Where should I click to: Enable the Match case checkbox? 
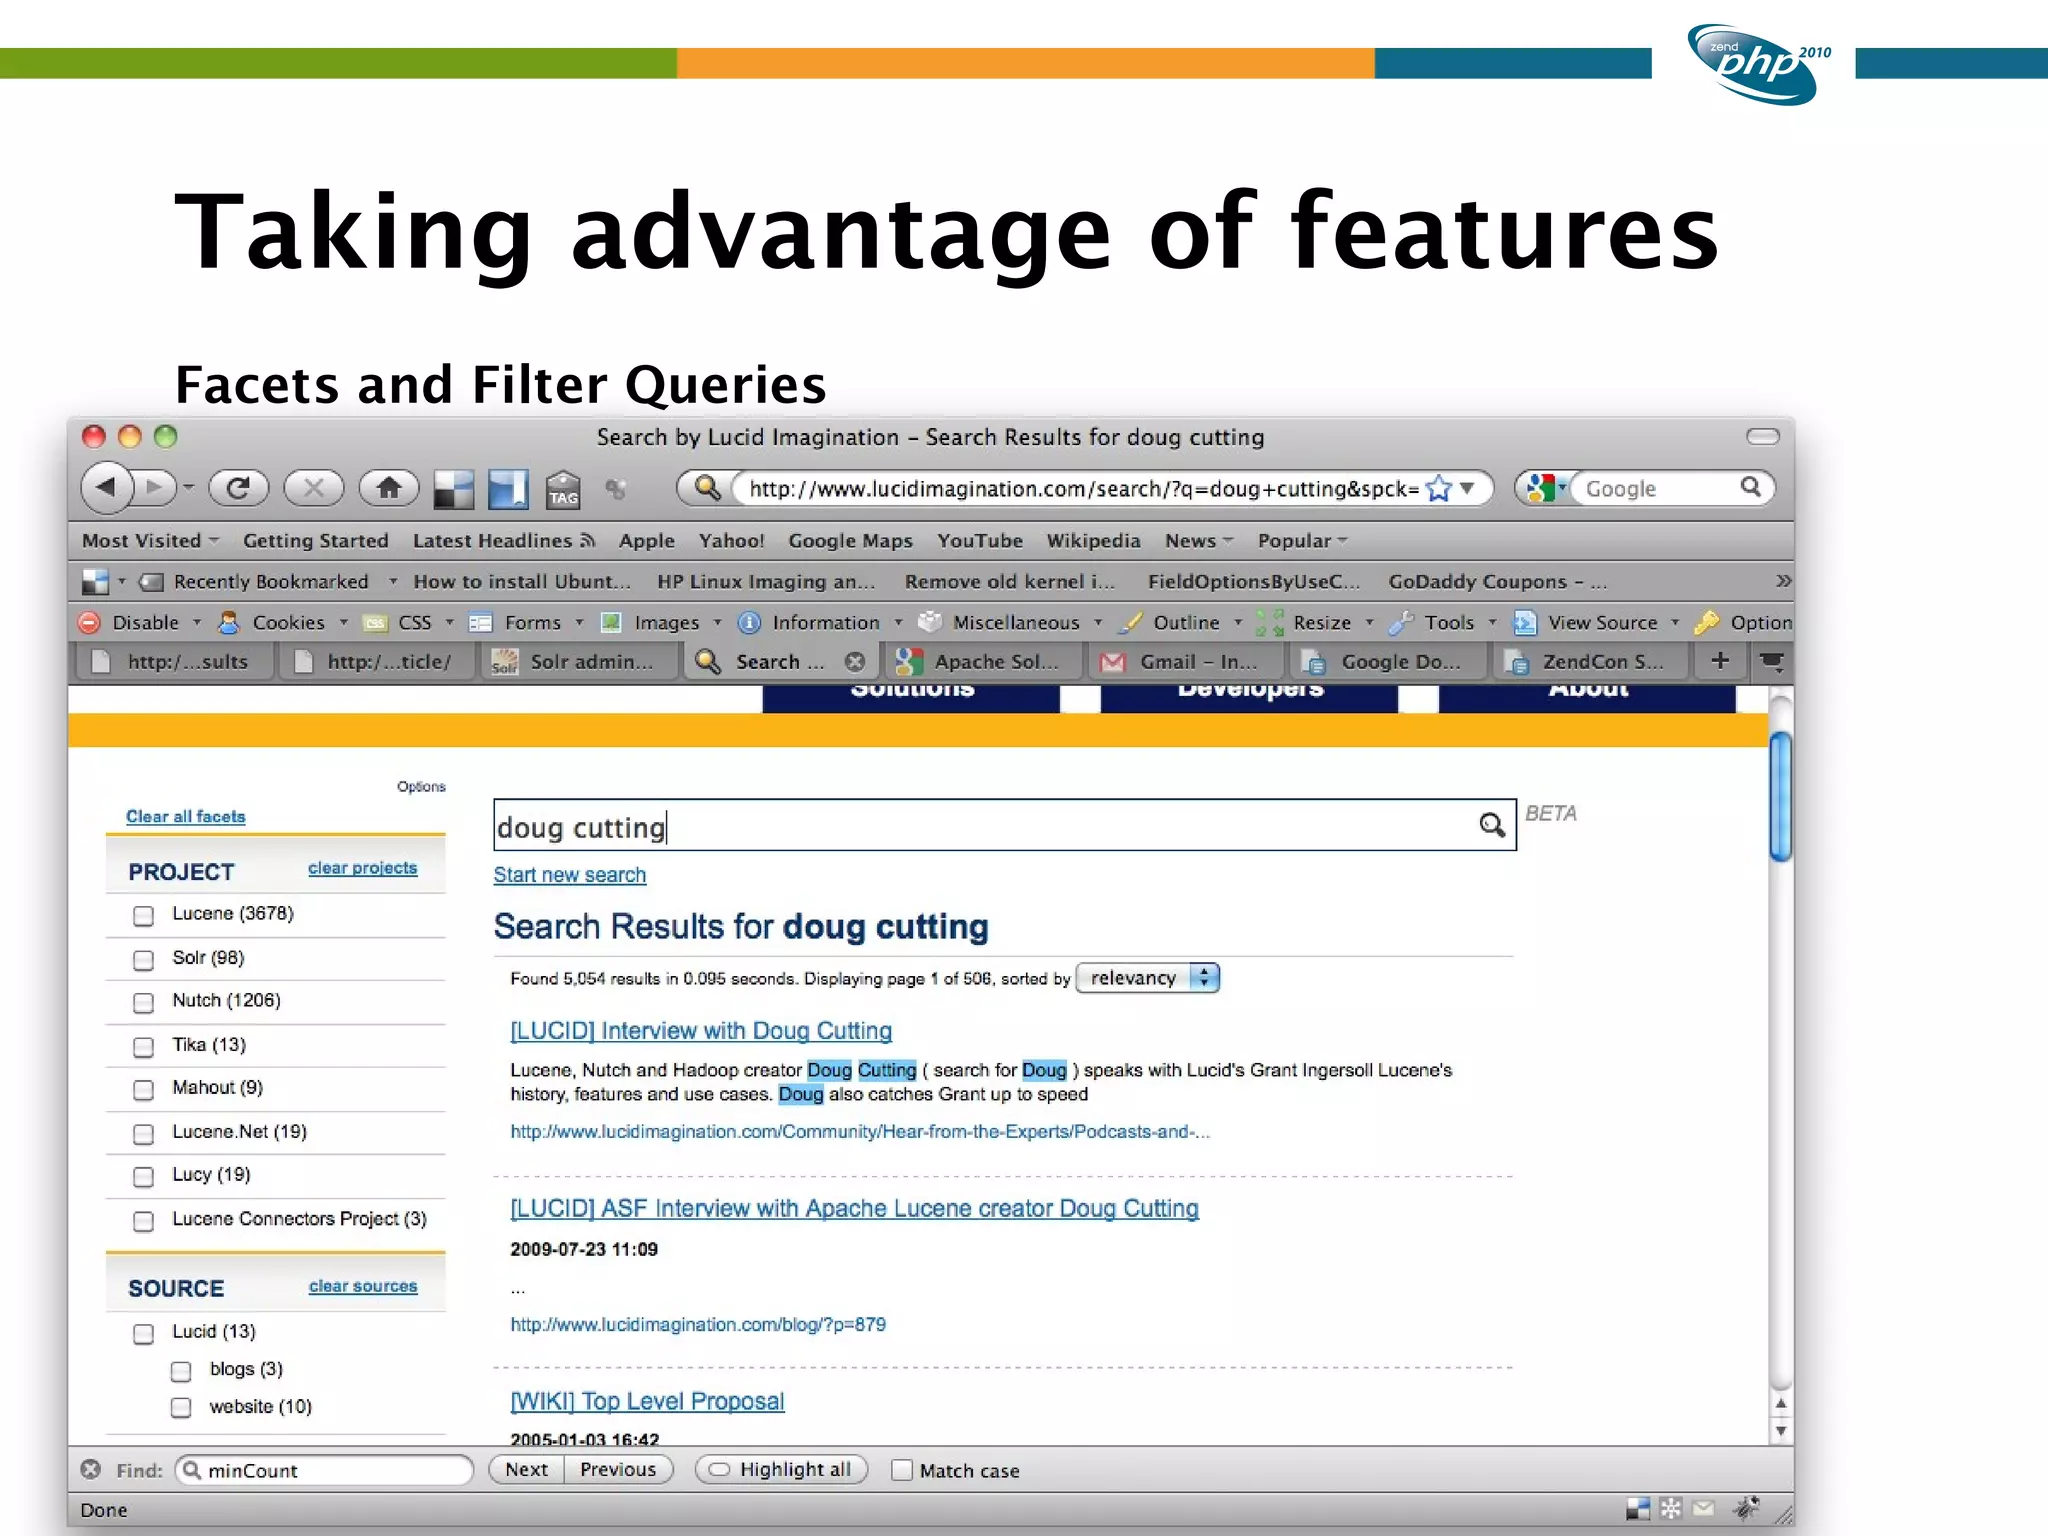coord(902,1470)
